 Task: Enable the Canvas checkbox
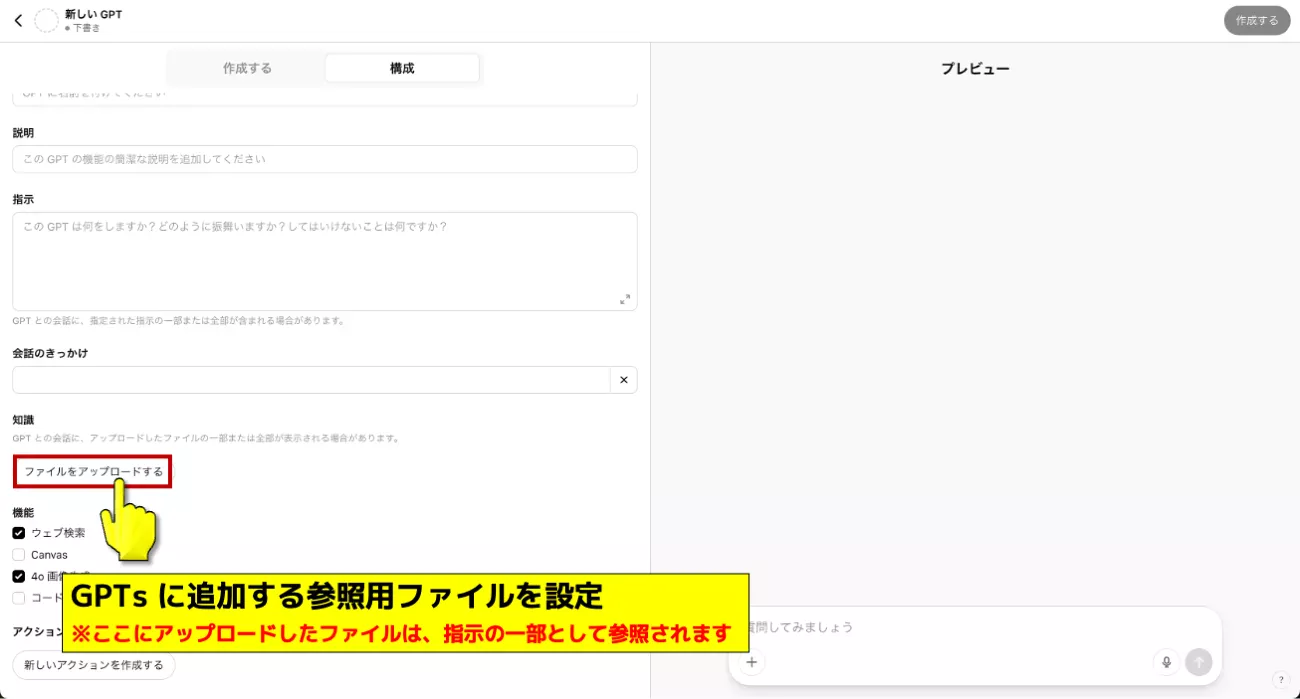tap(19, 555)
